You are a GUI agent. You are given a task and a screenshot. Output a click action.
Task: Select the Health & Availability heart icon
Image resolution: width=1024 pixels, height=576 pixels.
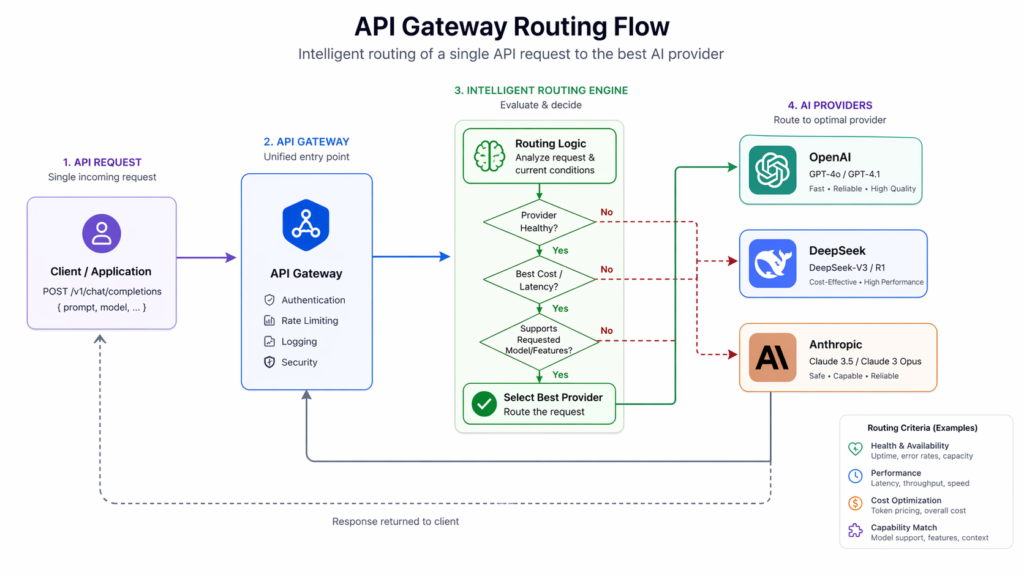(855, 449)
